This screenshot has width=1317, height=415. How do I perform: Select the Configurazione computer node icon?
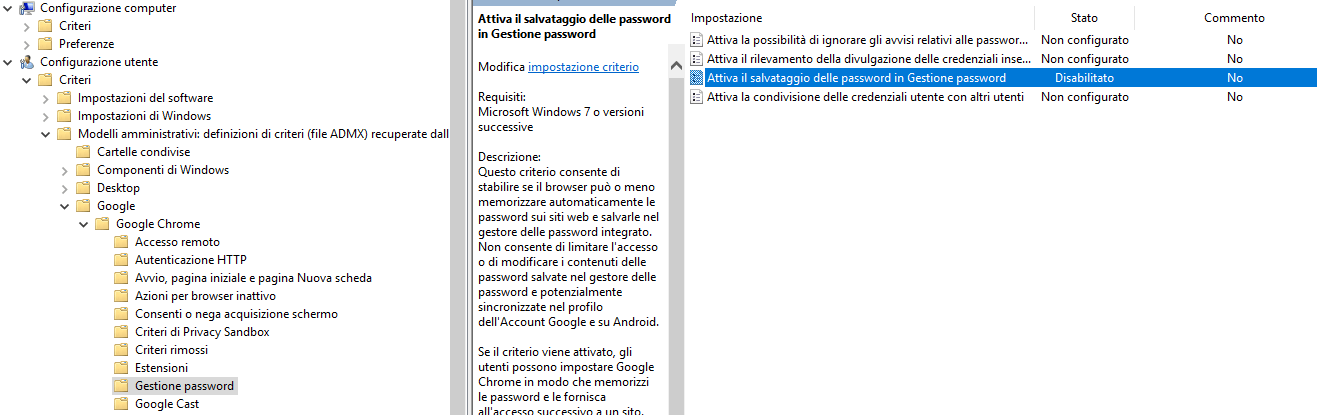coord(27,8)
